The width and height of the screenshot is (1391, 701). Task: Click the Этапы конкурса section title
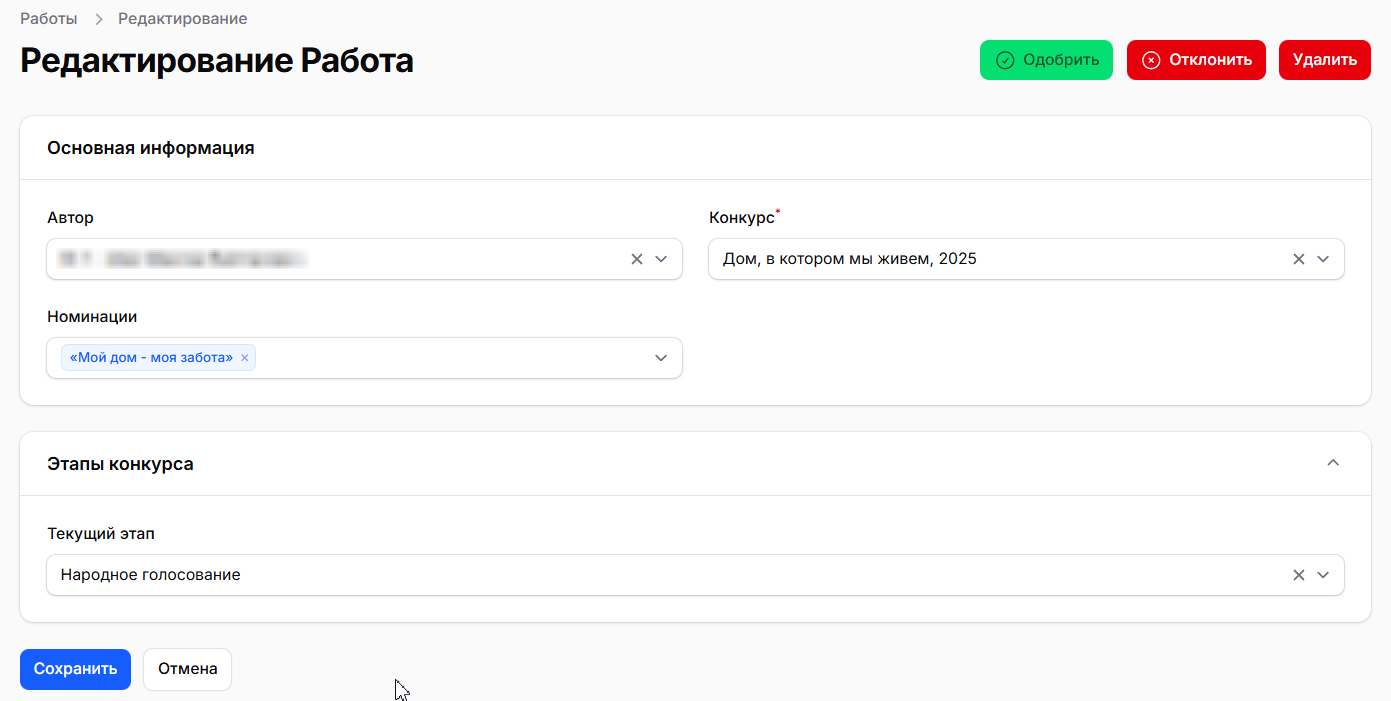120,464
